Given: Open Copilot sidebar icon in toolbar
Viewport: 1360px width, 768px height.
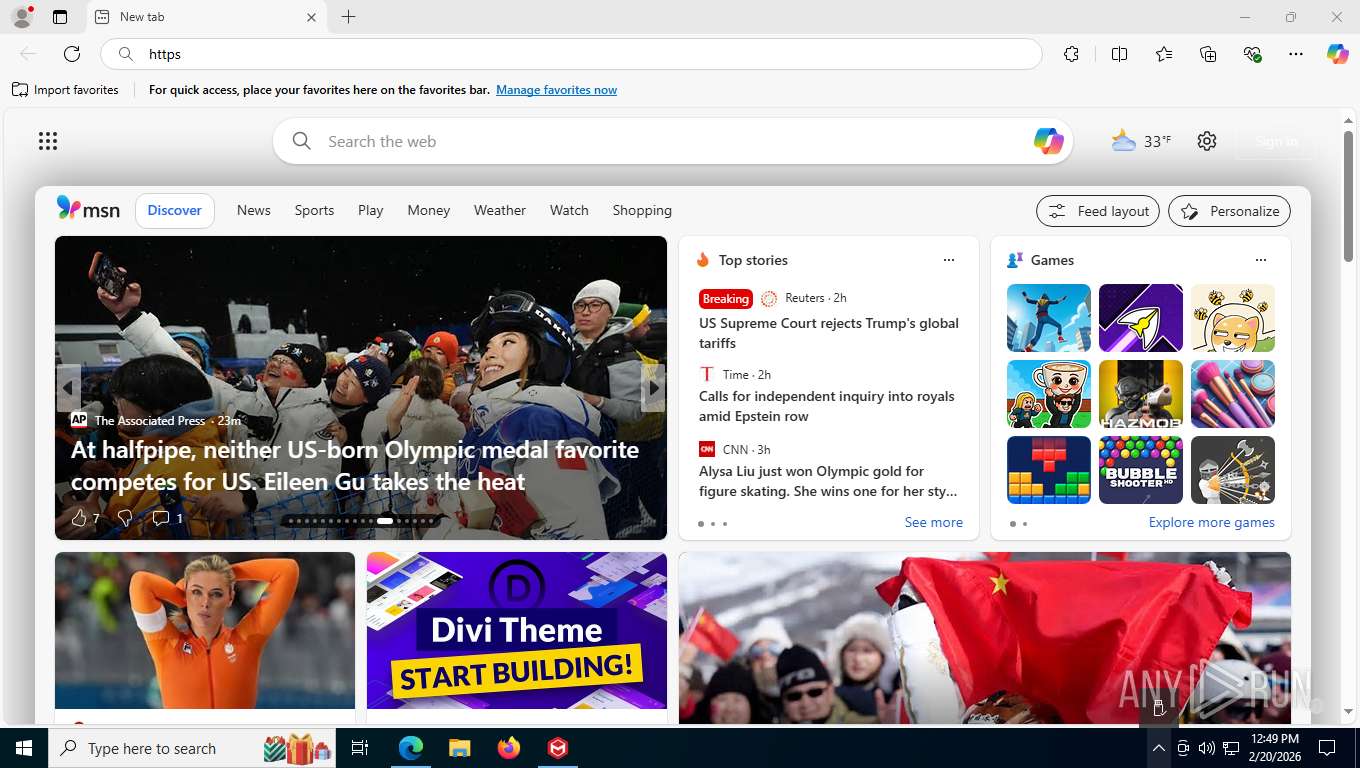Looking at the screenshot, I should pyautogui.click(x=1338, y=54).
